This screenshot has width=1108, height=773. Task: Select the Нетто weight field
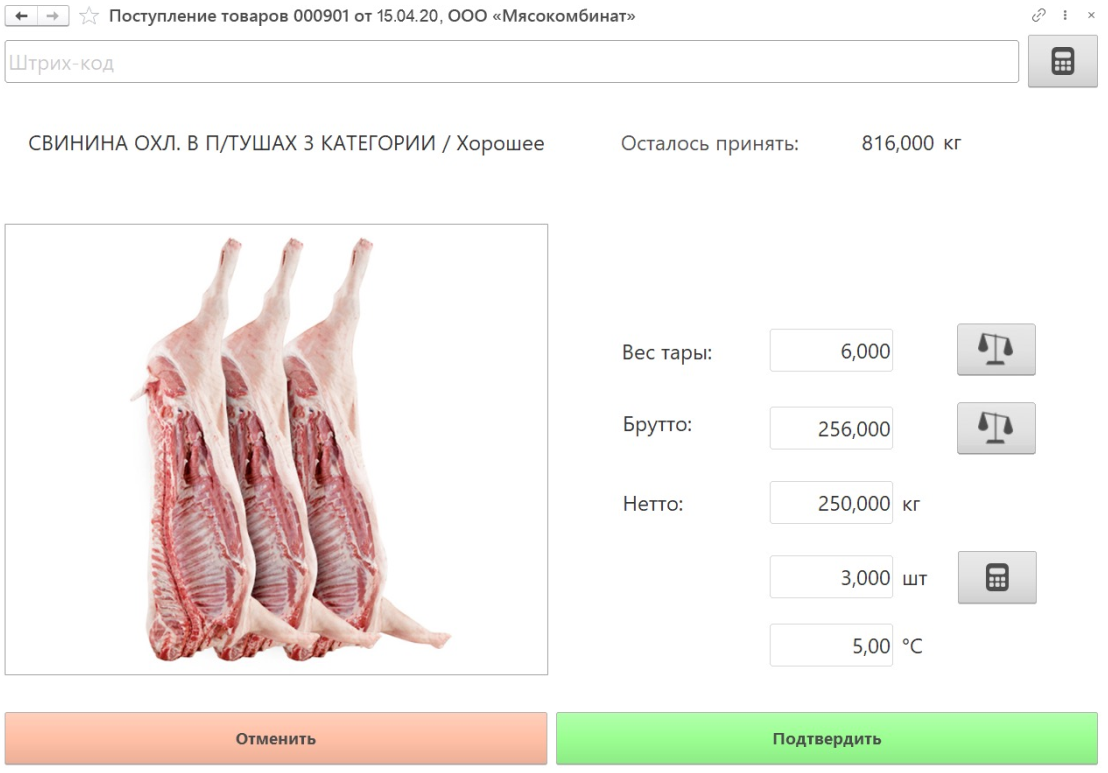(x=831, y=502)
